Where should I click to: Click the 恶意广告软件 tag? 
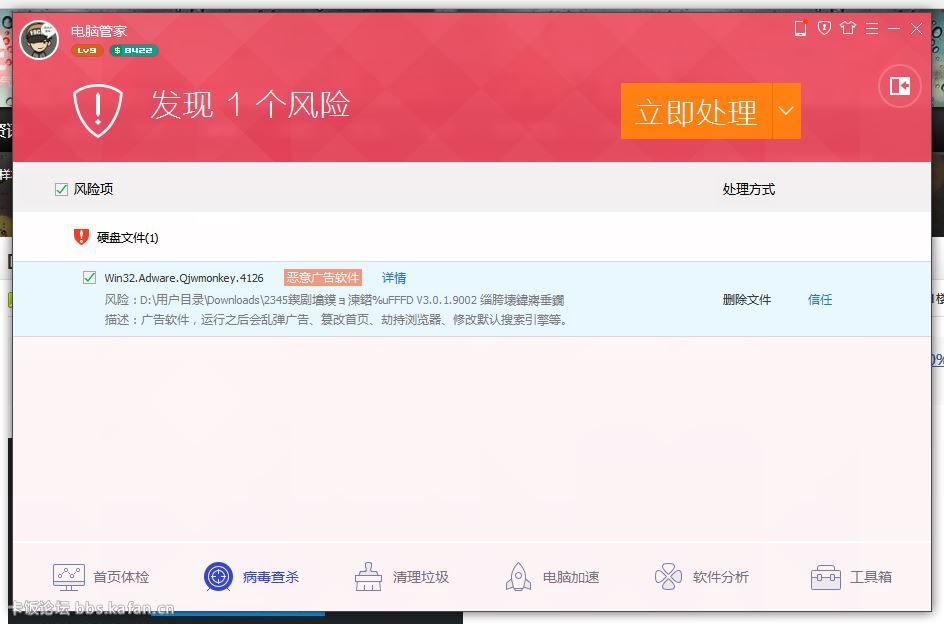tap(323, 278)
